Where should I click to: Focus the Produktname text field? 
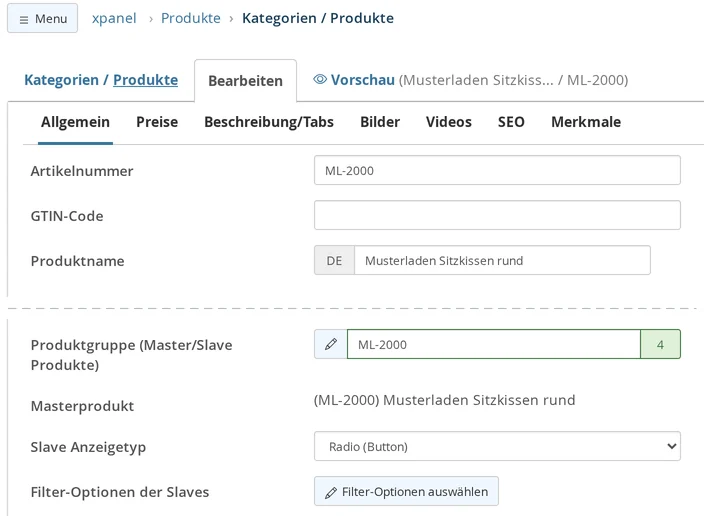502,260
